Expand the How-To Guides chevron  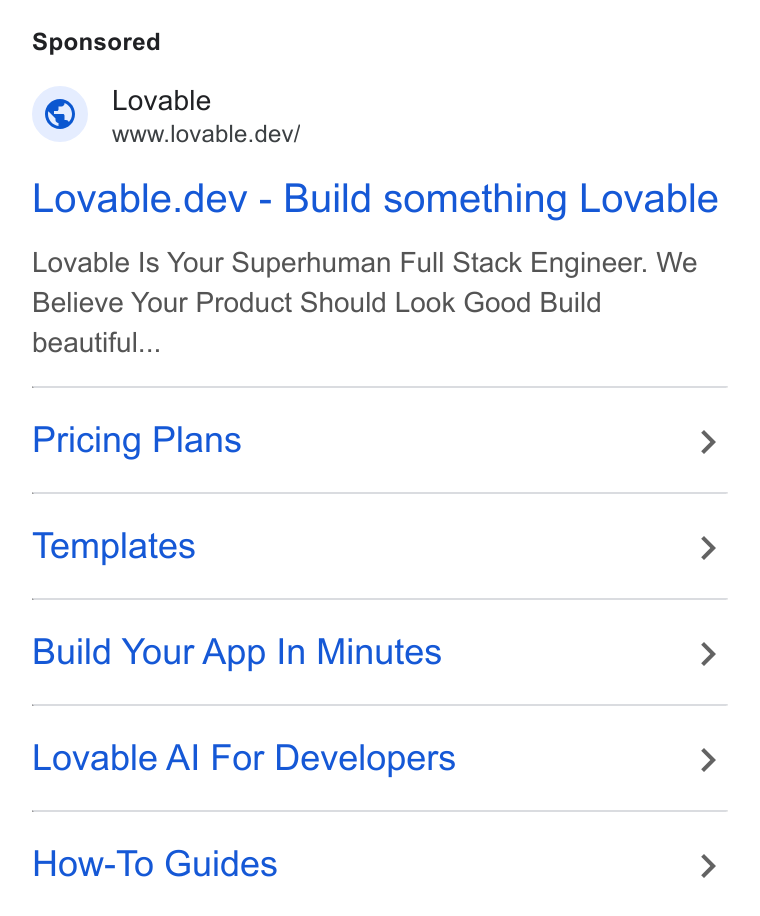click(708, 866)
